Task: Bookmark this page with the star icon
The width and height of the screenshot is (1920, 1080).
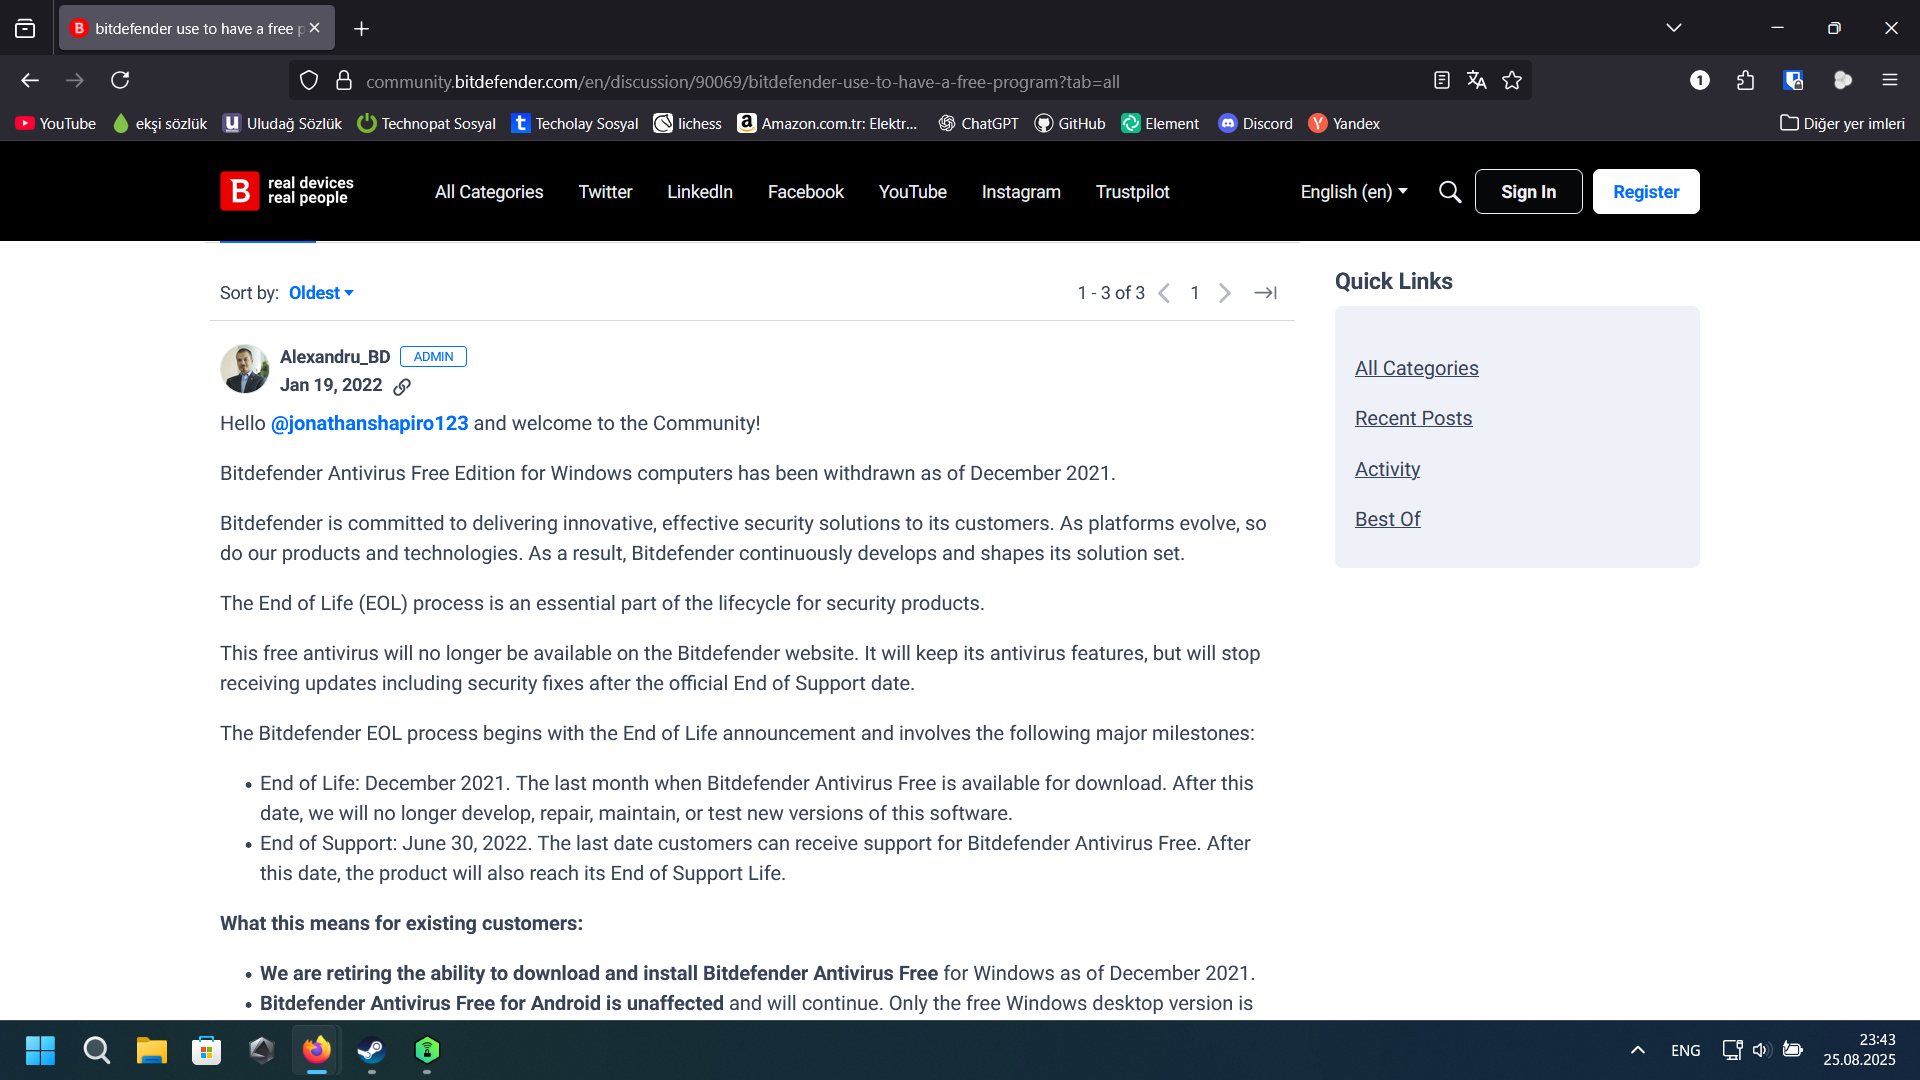Action: [x=1512, y=81]
